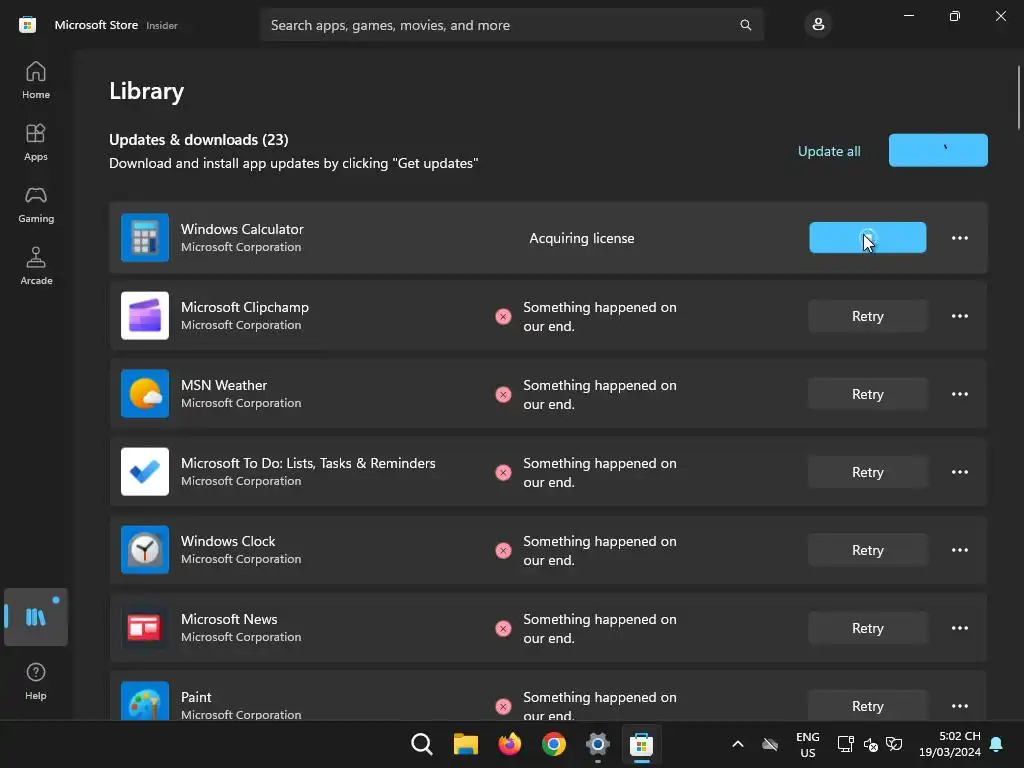This screenshot has height=768, width=1024.
Task: Open clock showing 5:02 CH
Action: 950,744
